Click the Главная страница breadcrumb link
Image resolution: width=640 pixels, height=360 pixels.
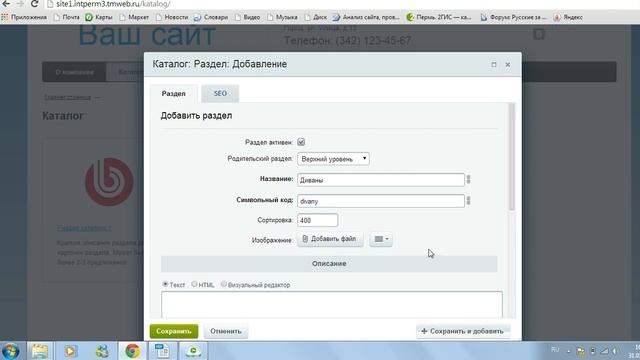(67, 97)
